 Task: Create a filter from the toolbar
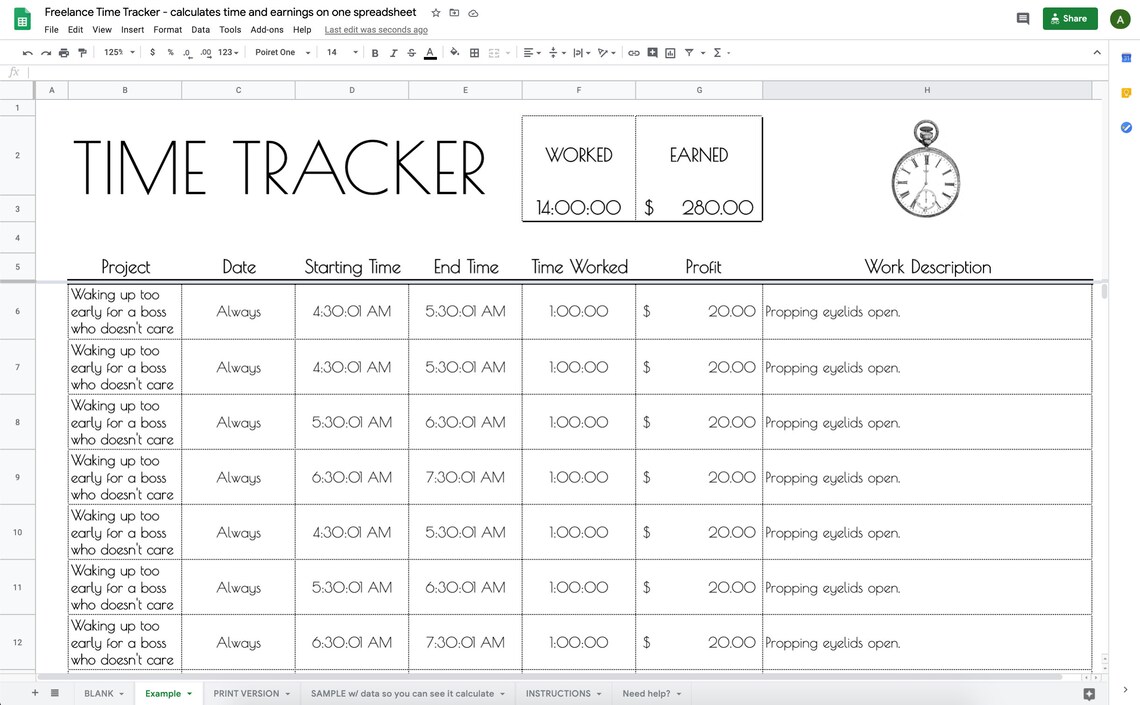coord(688,52)
